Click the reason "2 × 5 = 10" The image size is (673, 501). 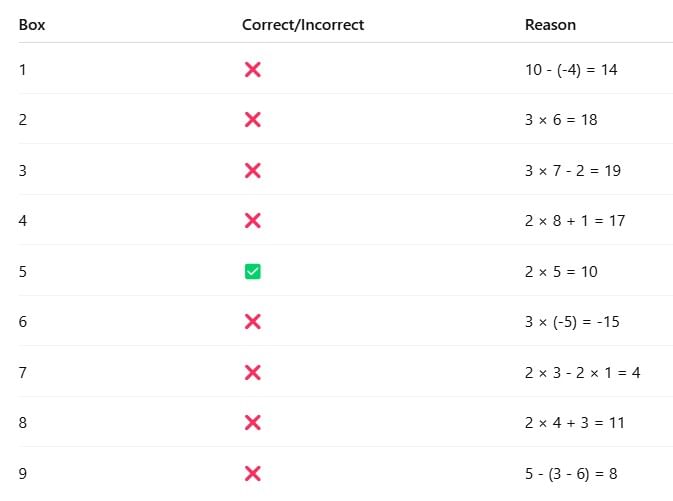pyautogui.click(x=562, y=271)
